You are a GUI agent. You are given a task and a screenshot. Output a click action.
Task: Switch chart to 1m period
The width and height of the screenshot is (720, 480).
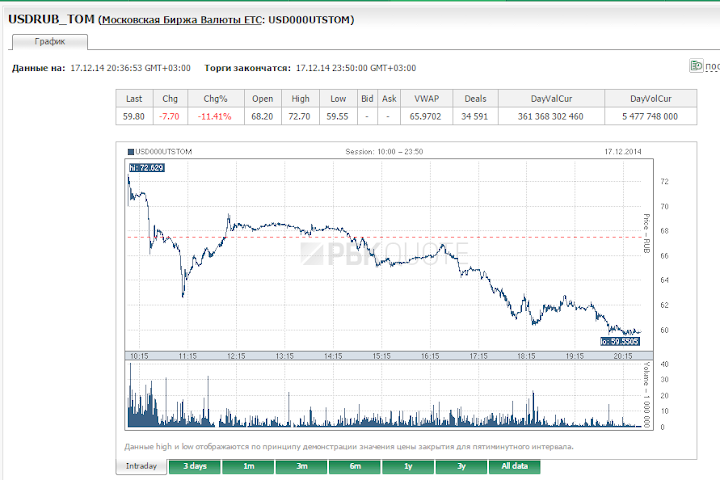tap(248, 466)
